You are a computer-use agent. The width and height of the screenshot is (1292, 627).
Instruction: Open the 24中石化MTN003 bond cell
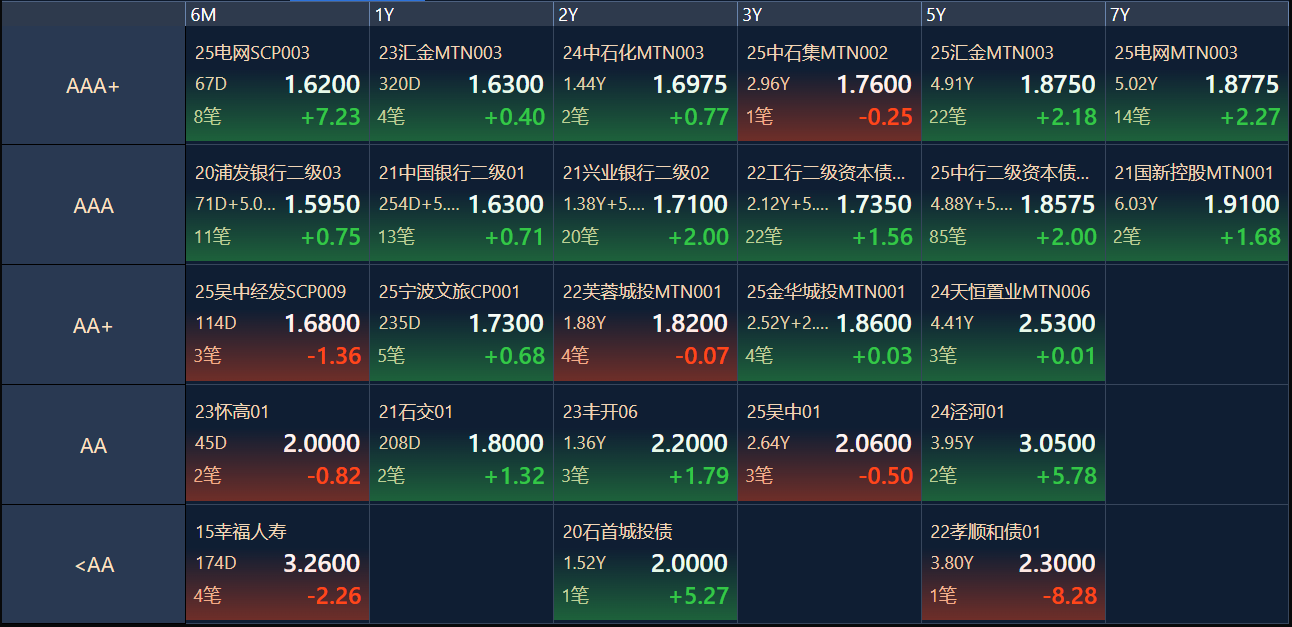coord(645,85)
